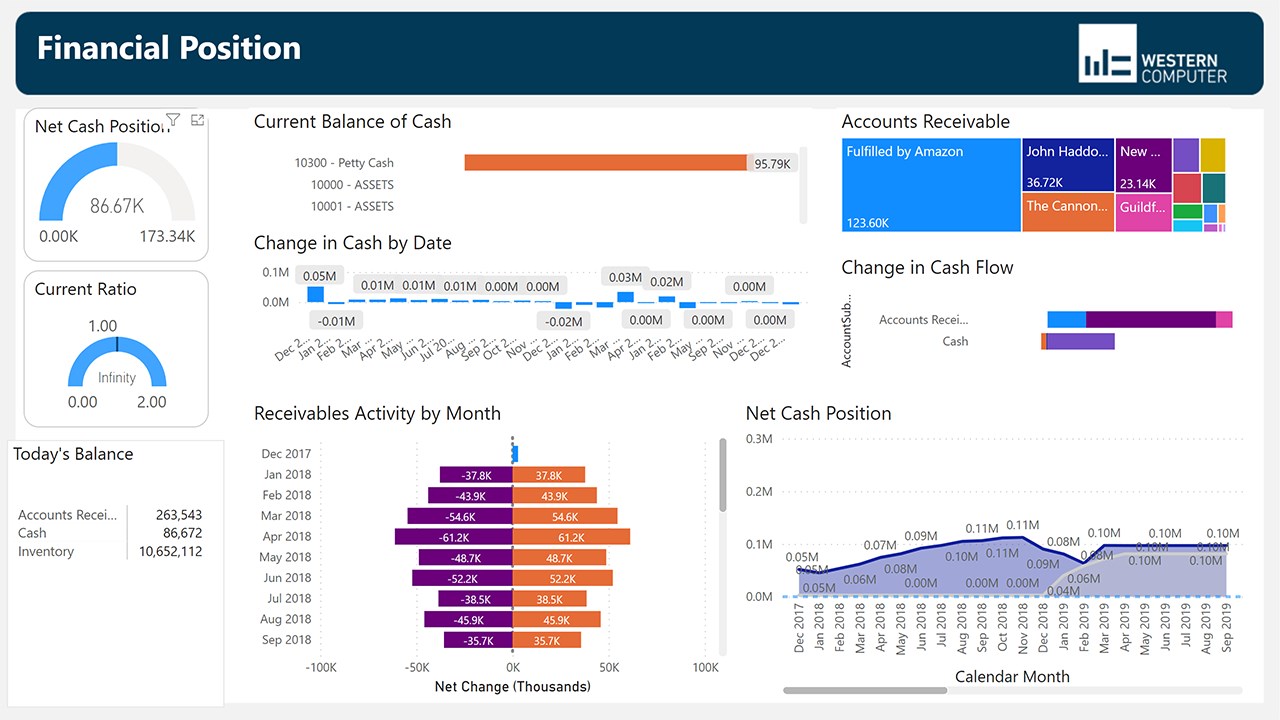This screenshot has height=720, width=1280.
Task: Click the 263,543 balance value
Action: coord(179,515)
